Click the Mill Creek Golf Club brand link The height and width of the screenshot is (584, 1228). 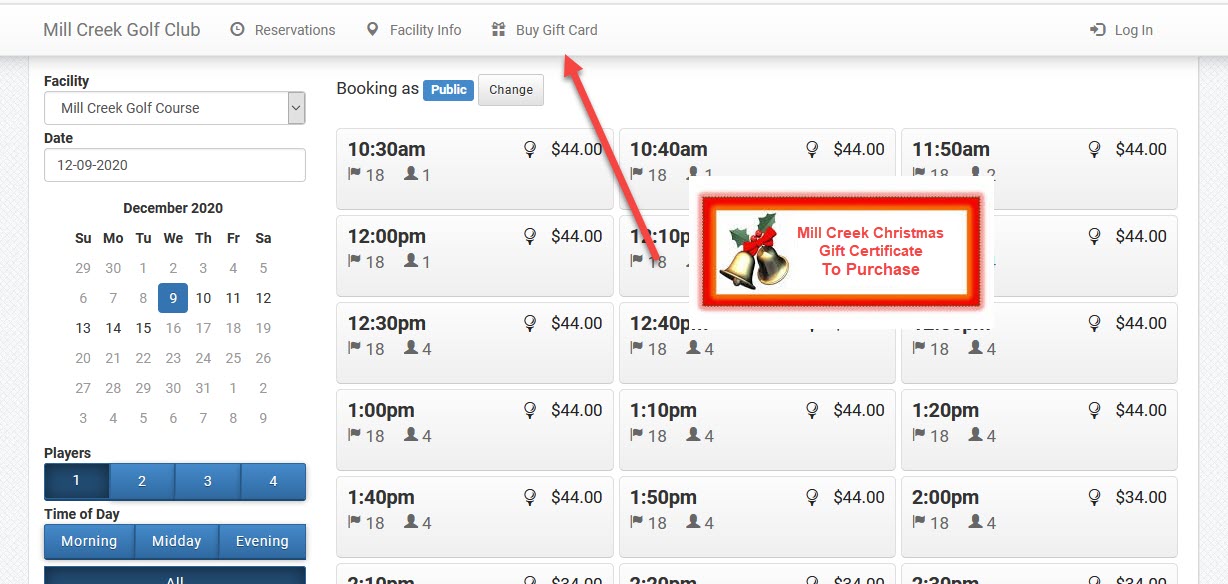click(x=122, y=30)
